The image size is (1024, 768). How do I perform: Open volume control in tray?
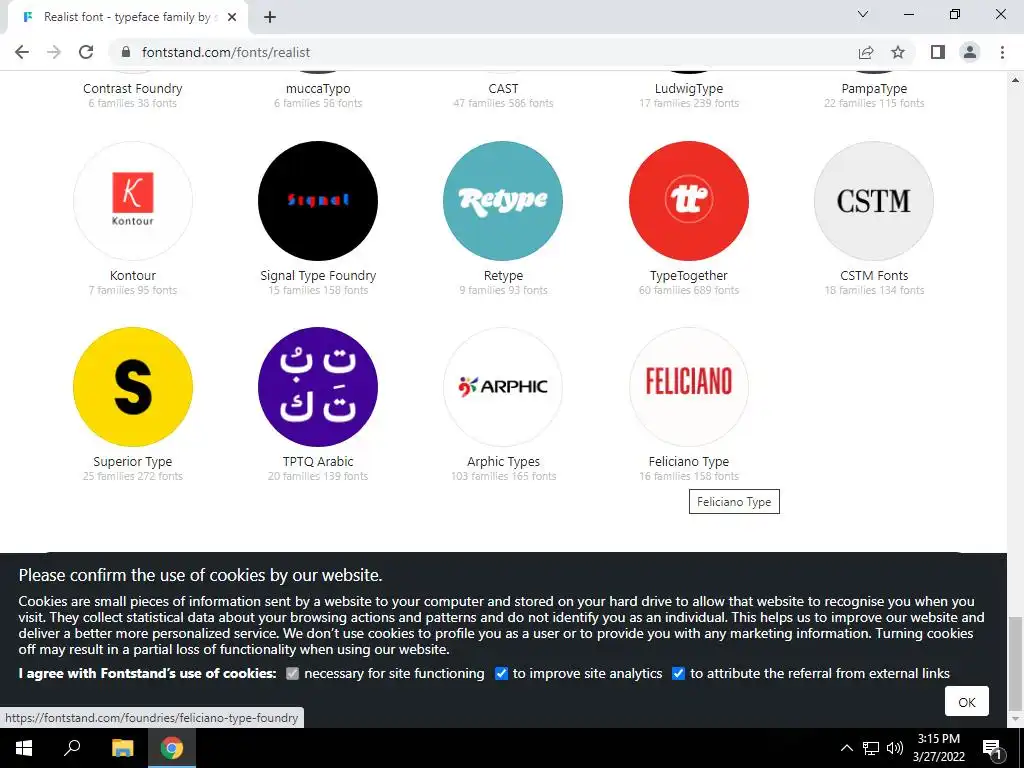pos(895,748)
